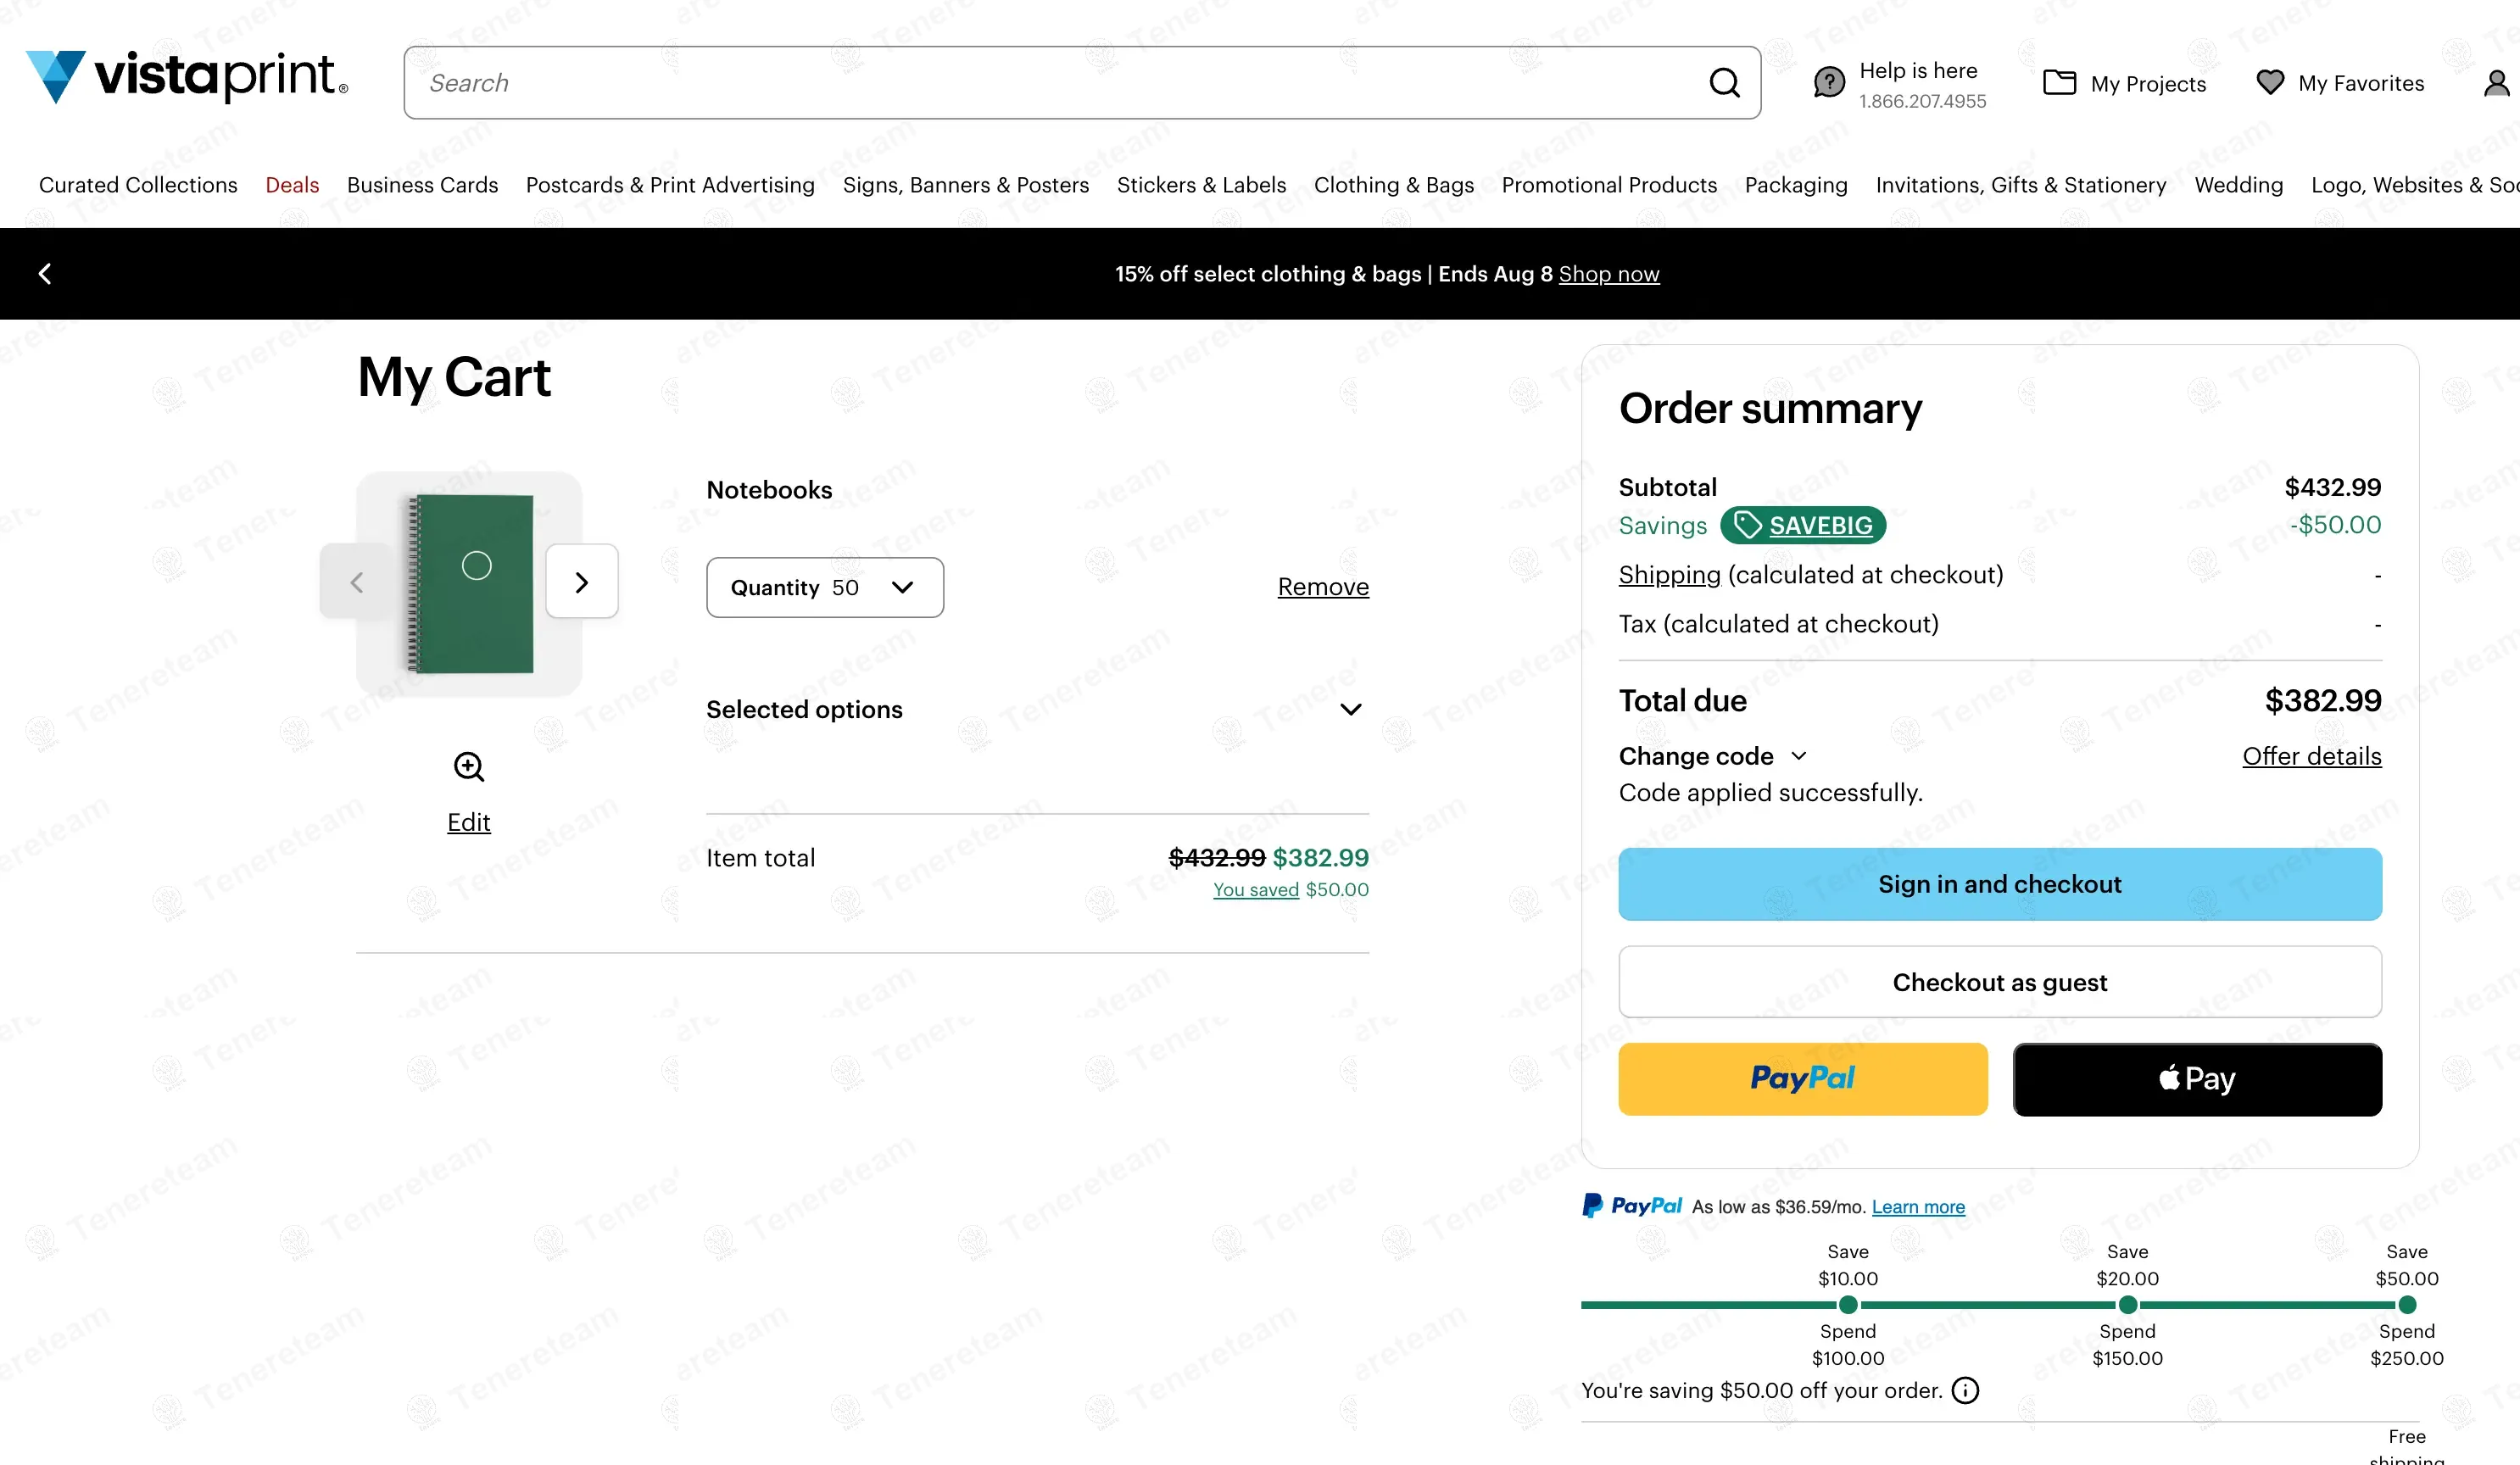2520x1465 pixels.
Task: Zoom in on the notebook preview
Action: pyautogui.click(x=468, y=767)
